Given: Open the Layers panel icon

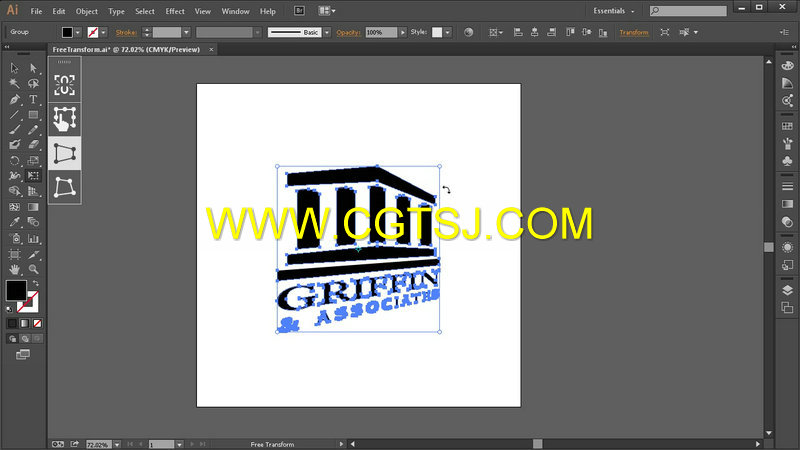Looking at the screenshot, I should point(787,290).
